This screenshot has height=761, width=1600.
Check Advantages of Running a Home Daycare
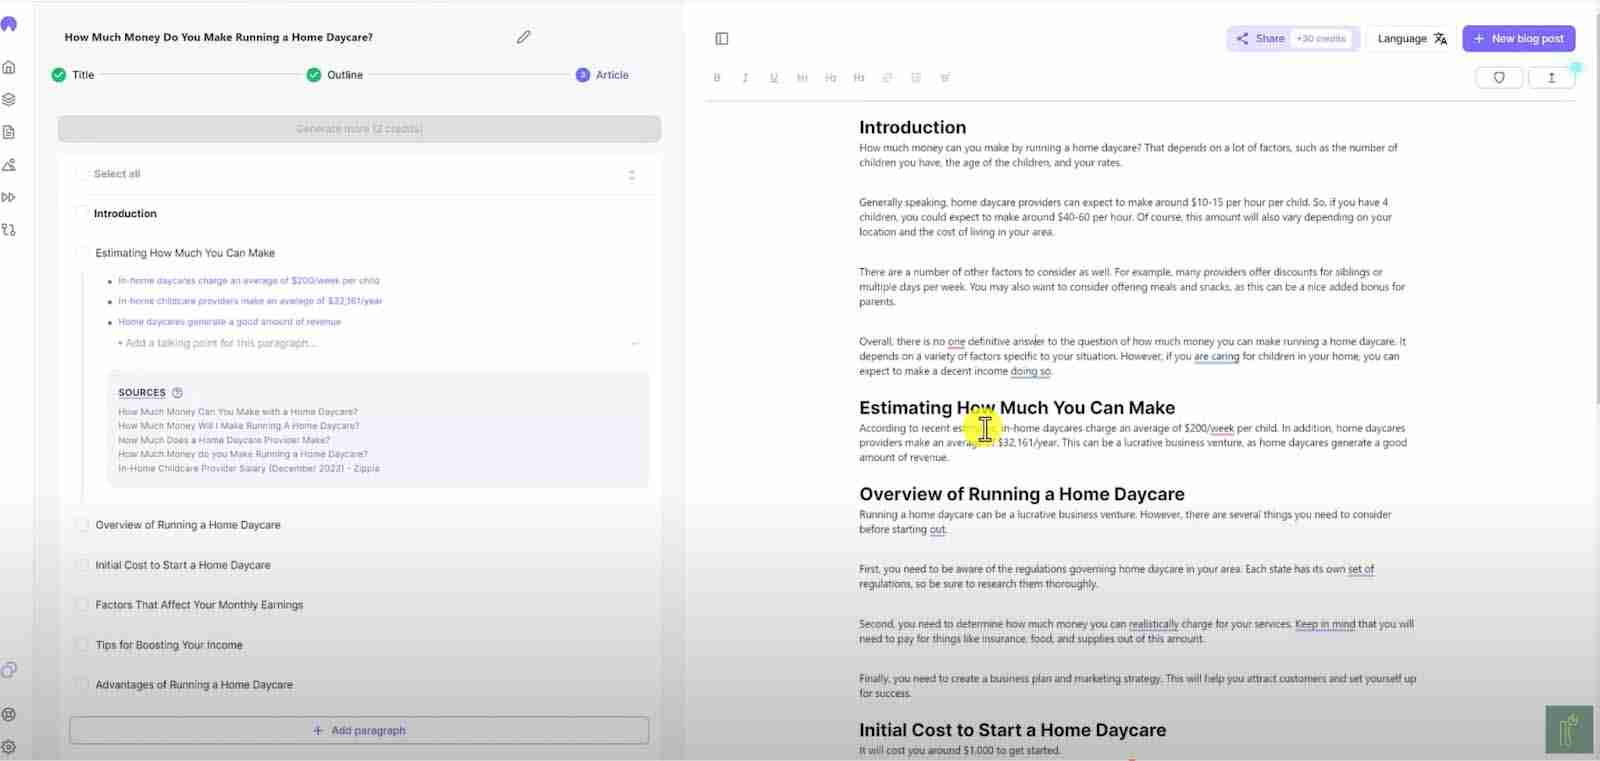pos(83,685)
